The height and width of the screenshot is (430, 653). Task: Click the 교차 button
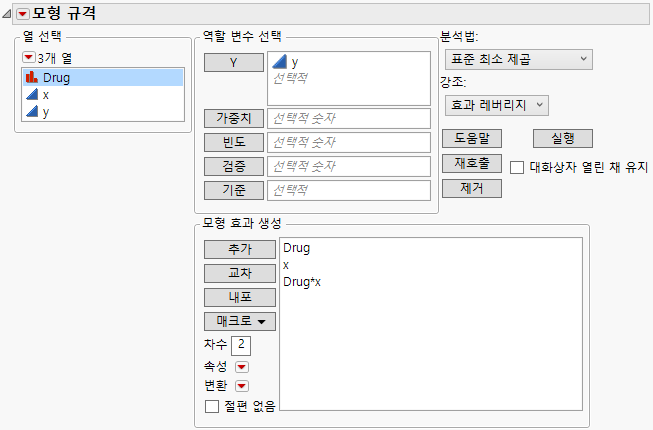click(240, 273)
